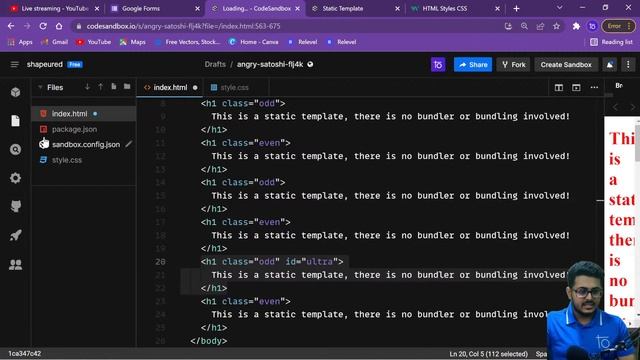Click the edit pencil next to sandbox.config.json

(x=129, y=144)
